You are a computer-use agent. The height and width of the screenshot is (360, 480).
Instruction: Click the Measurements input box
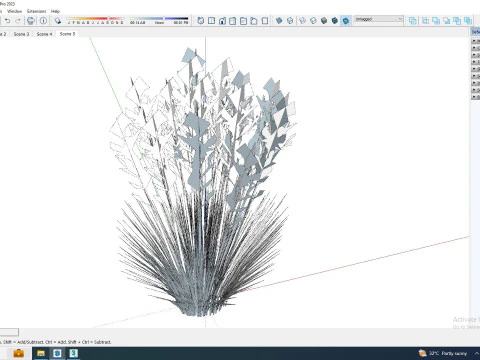[x=9, y=332]
